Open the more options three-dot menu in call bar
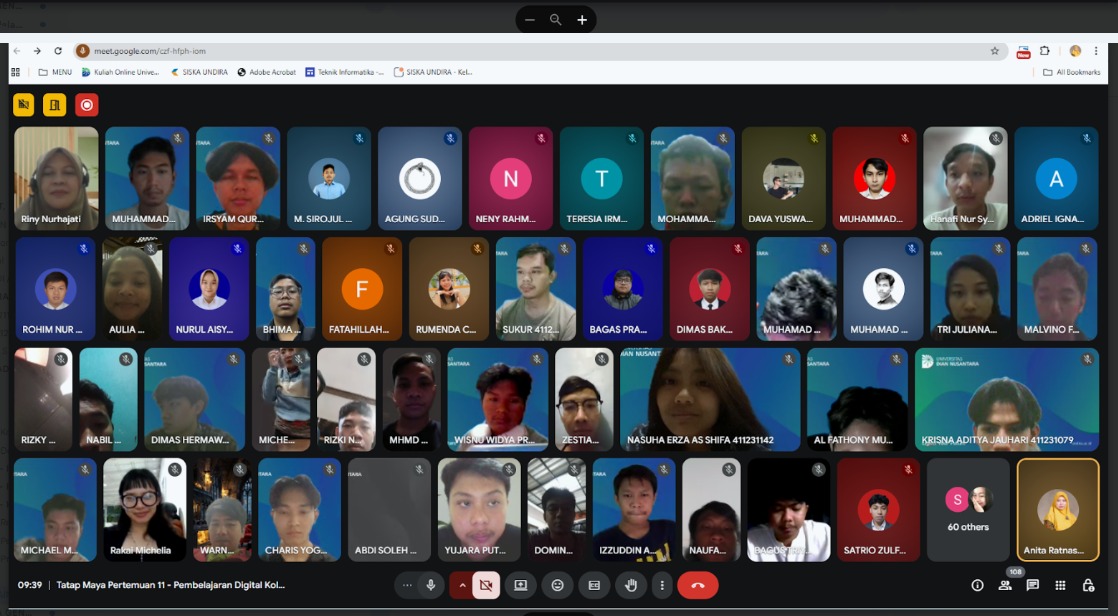The height and width of the screenshot is (616, 1118). click(x=662, y=585)
